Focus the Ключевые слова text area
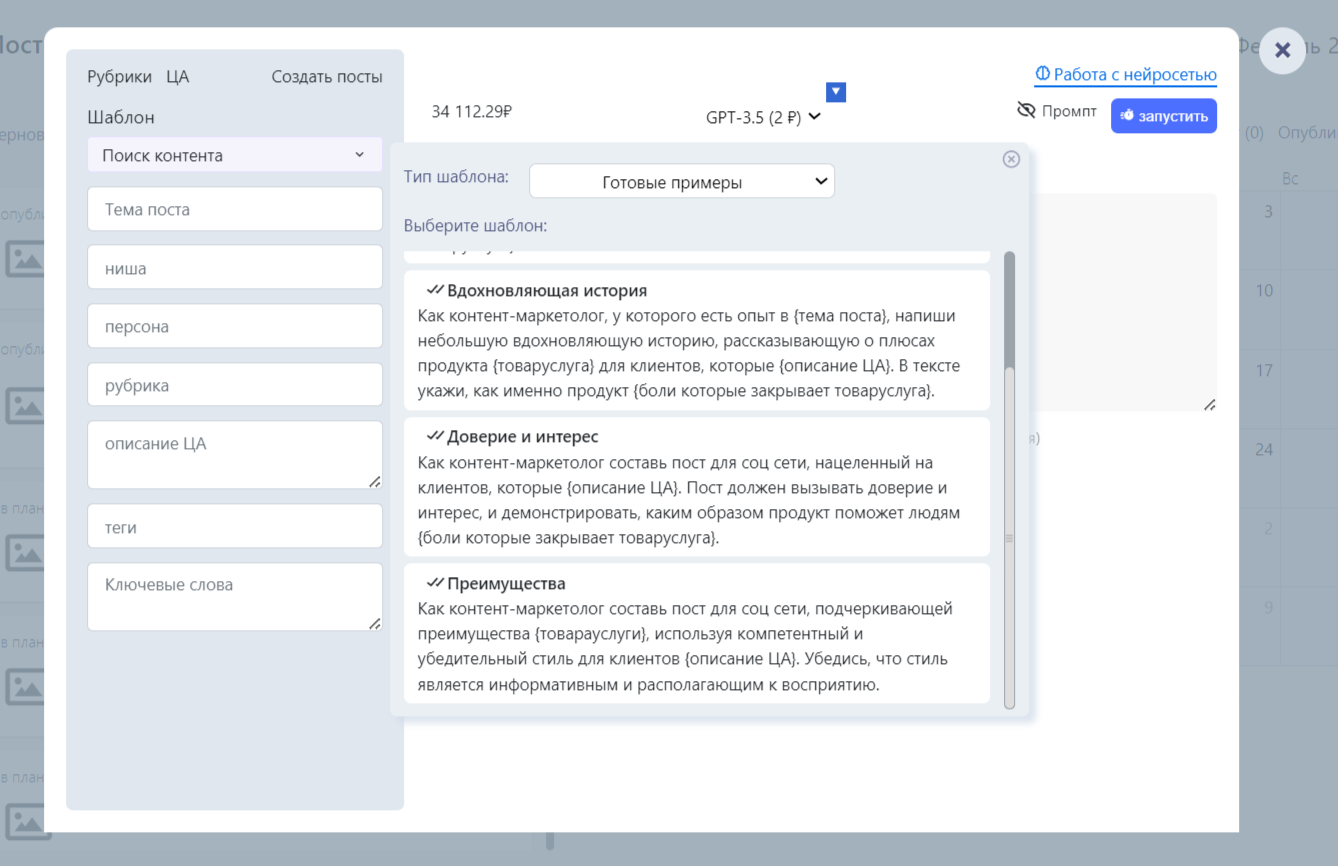1338x866 pixels. (235, 597)
